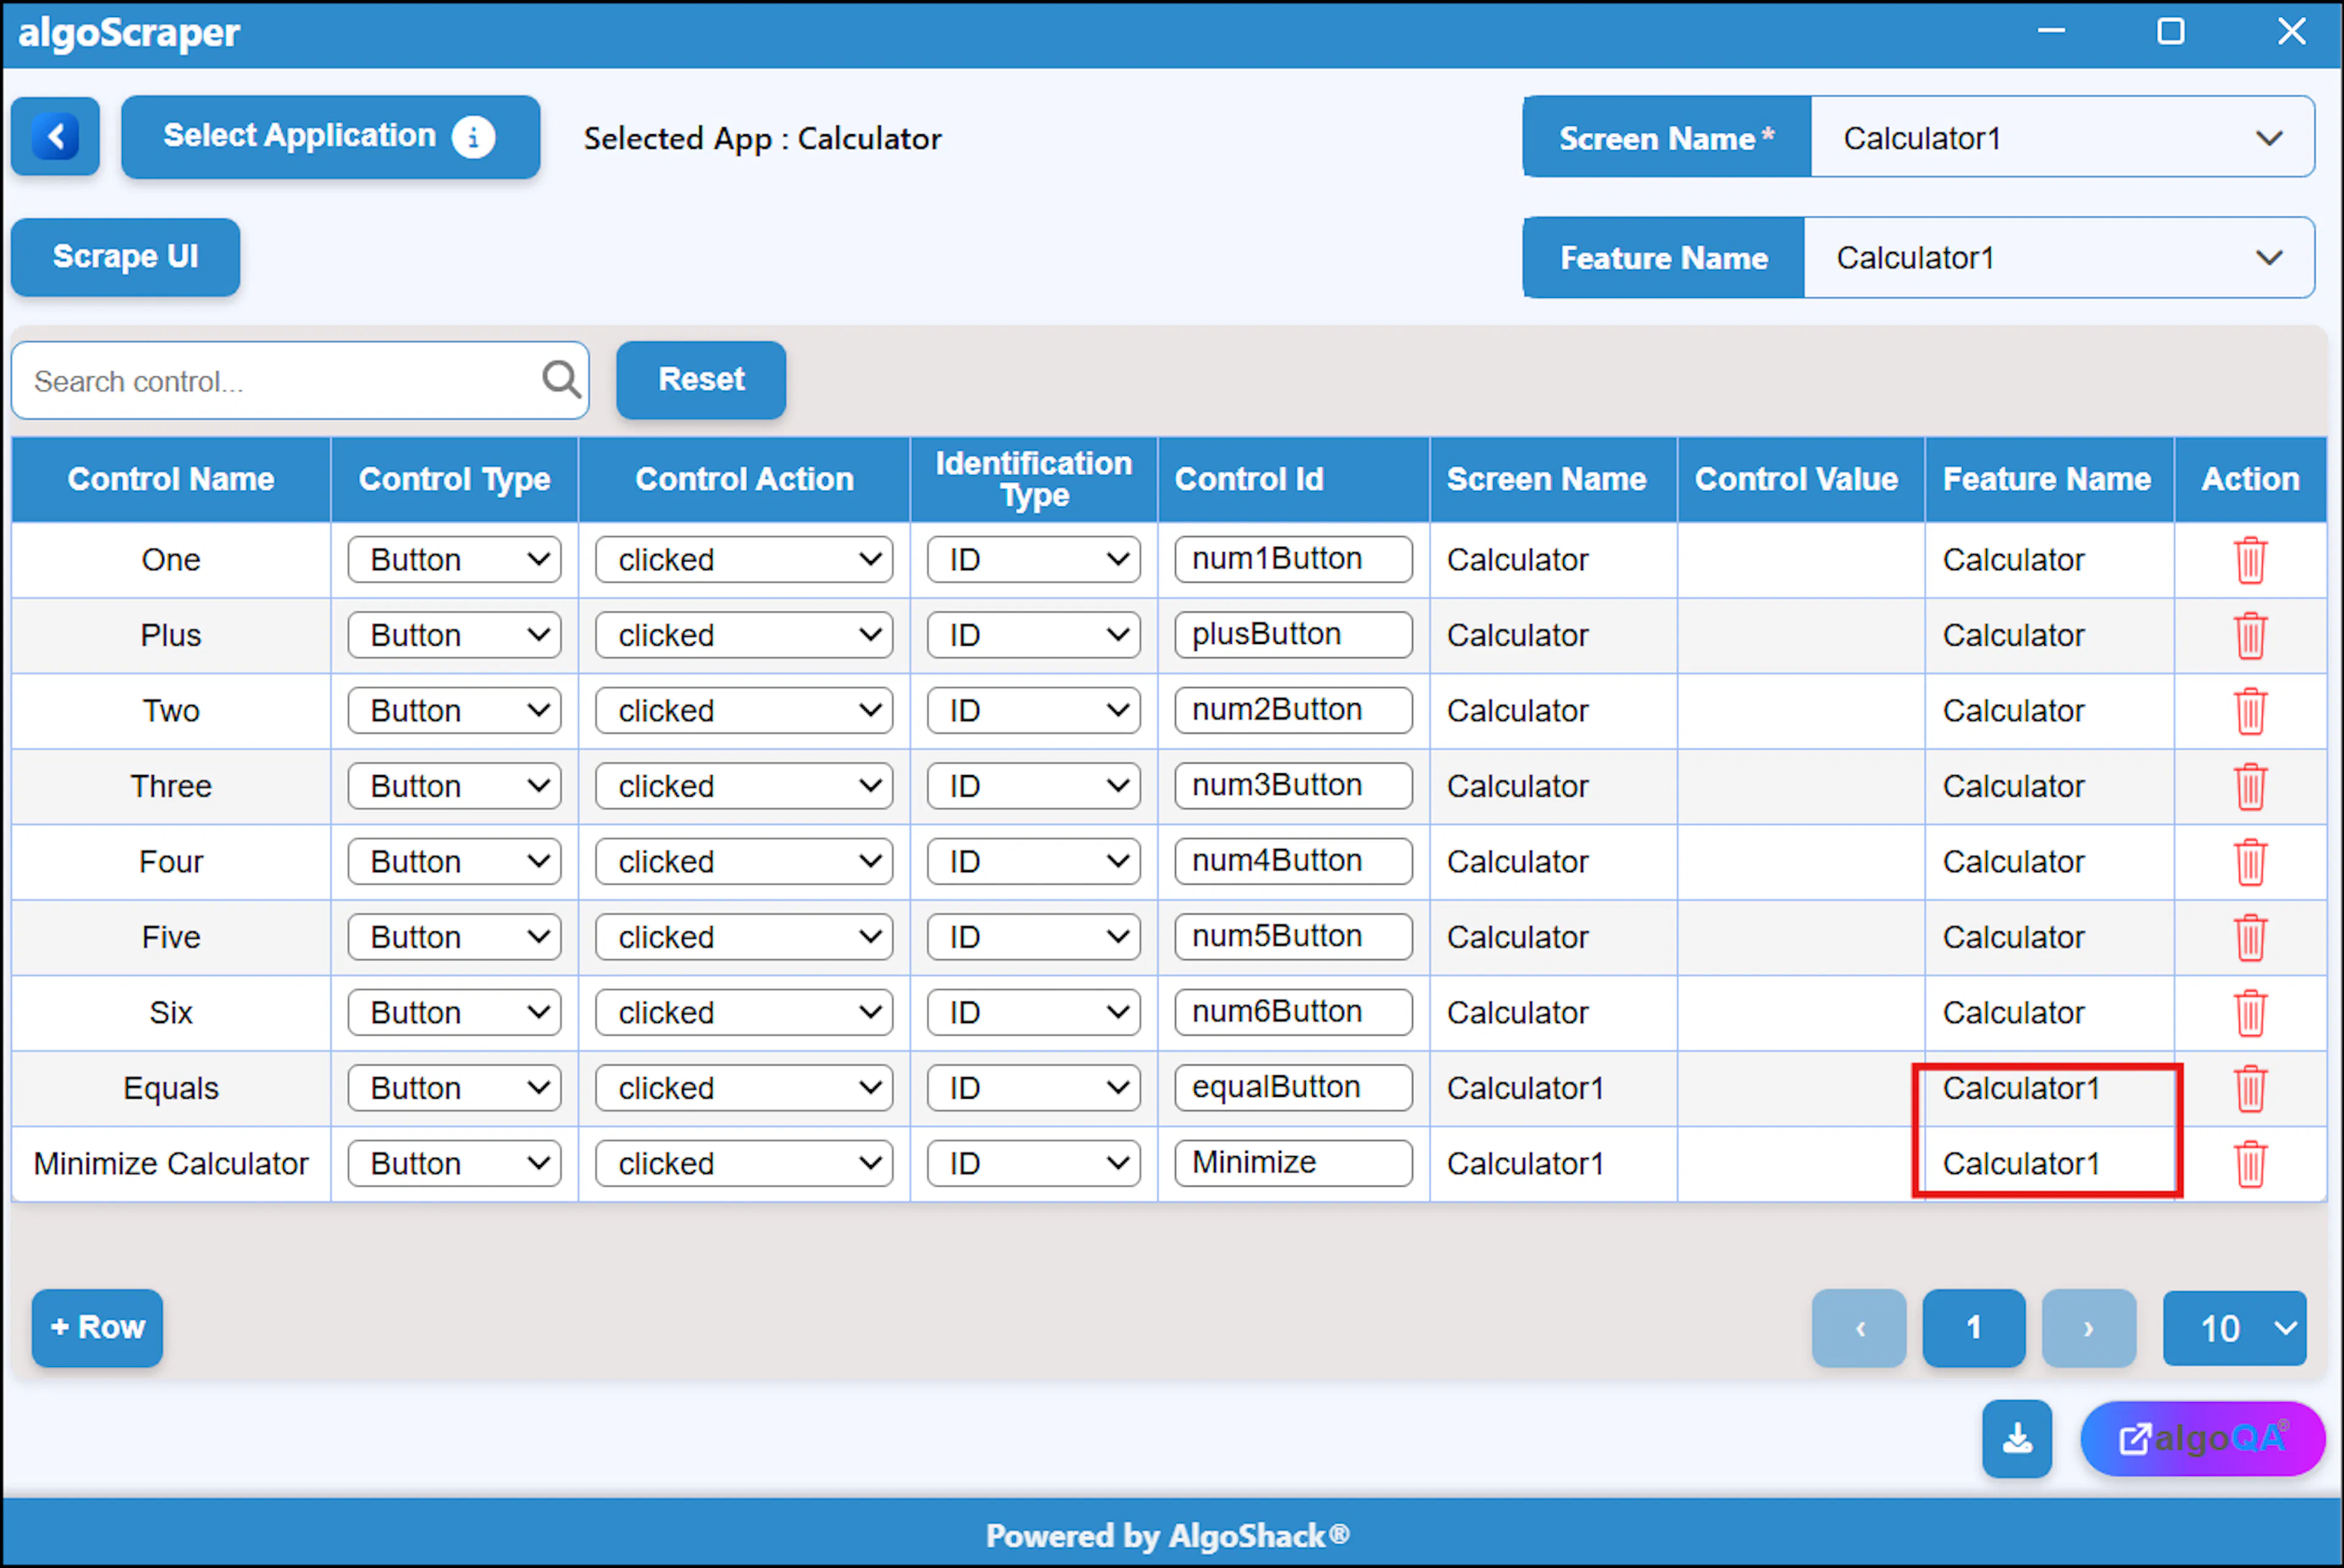Go to next page arrow
The height and width of the screenshot is (1568, 2344).
pos(2088,1328)
